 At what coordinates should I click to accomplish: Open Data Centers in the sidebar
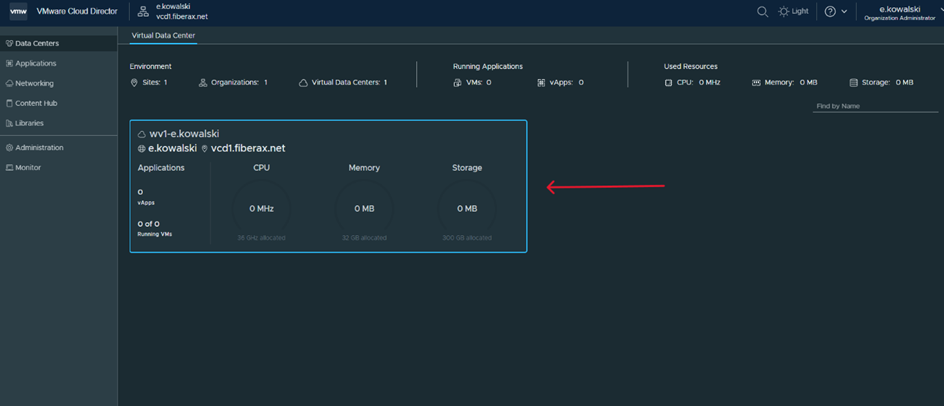[x=36, y=44]
